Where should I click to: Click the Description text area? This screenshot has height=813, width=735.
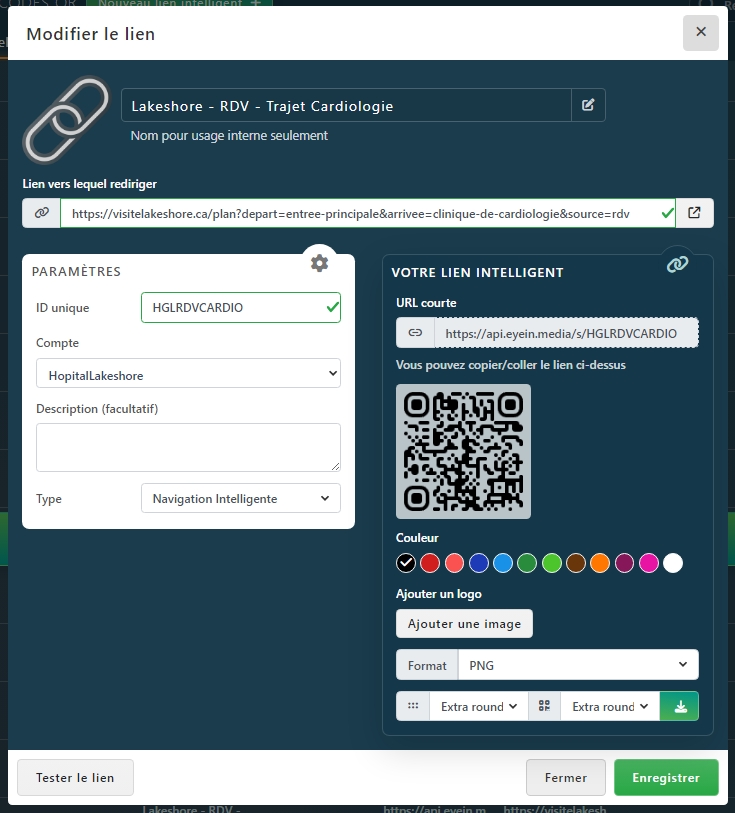(x=188, y=447)
